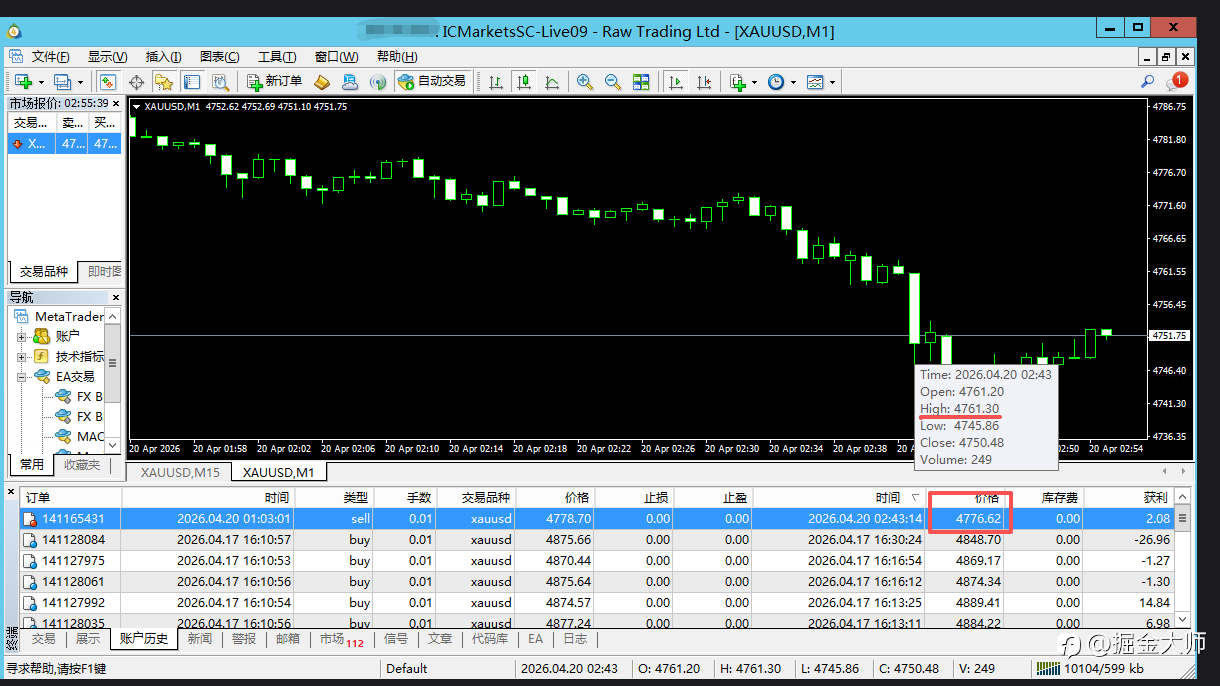Click the Navigator panel scrollbar down arrow

pyautogui.click(x=113, y=445)
